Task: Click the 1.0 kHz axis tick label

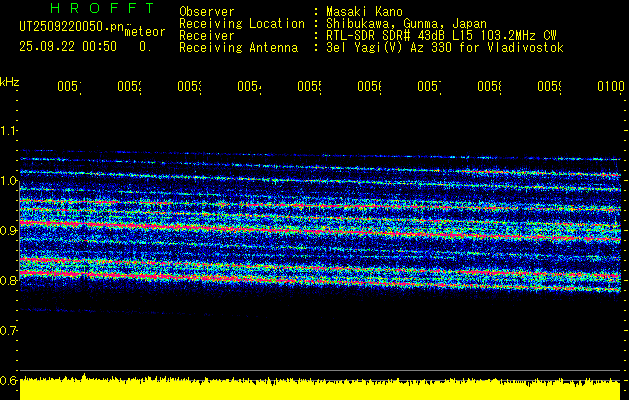Action: pos(8,181)
